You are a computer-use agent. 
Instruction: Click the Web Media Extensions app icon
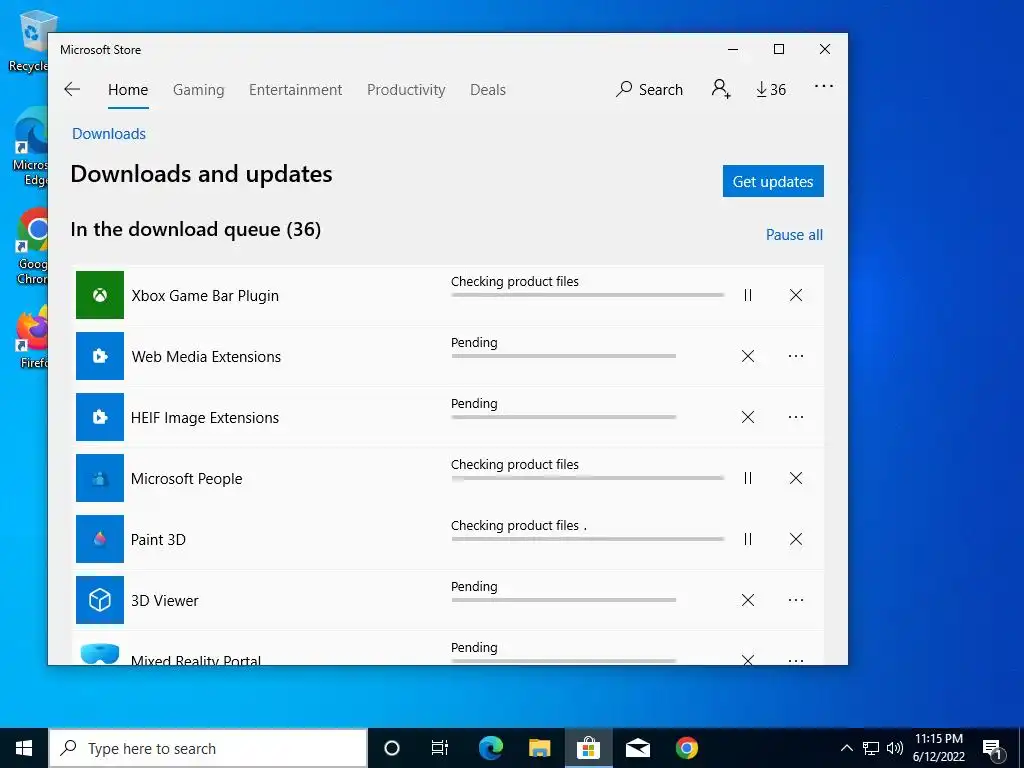(100, 356)
